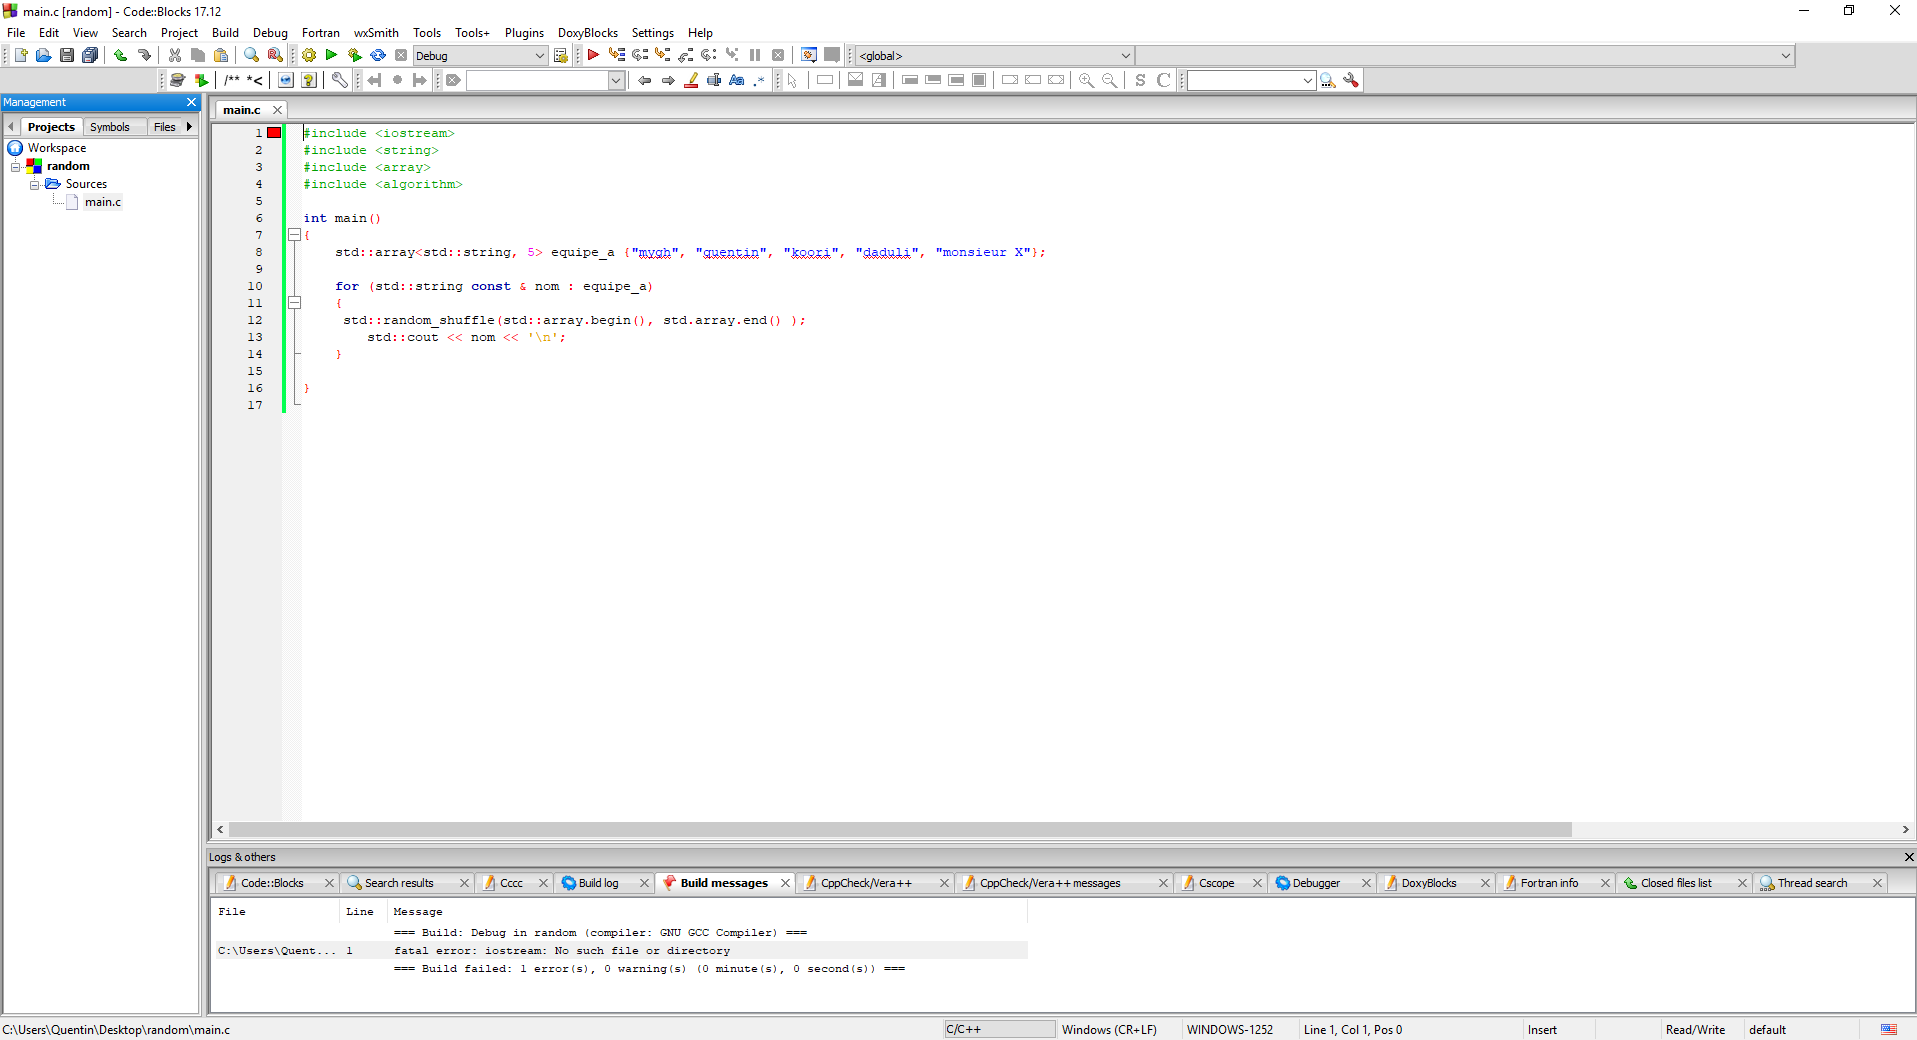Collapse the for-loop fold at line 11
This screenshot has width=1917, height=1040.
pyautogui.click(x=295, y=302)
